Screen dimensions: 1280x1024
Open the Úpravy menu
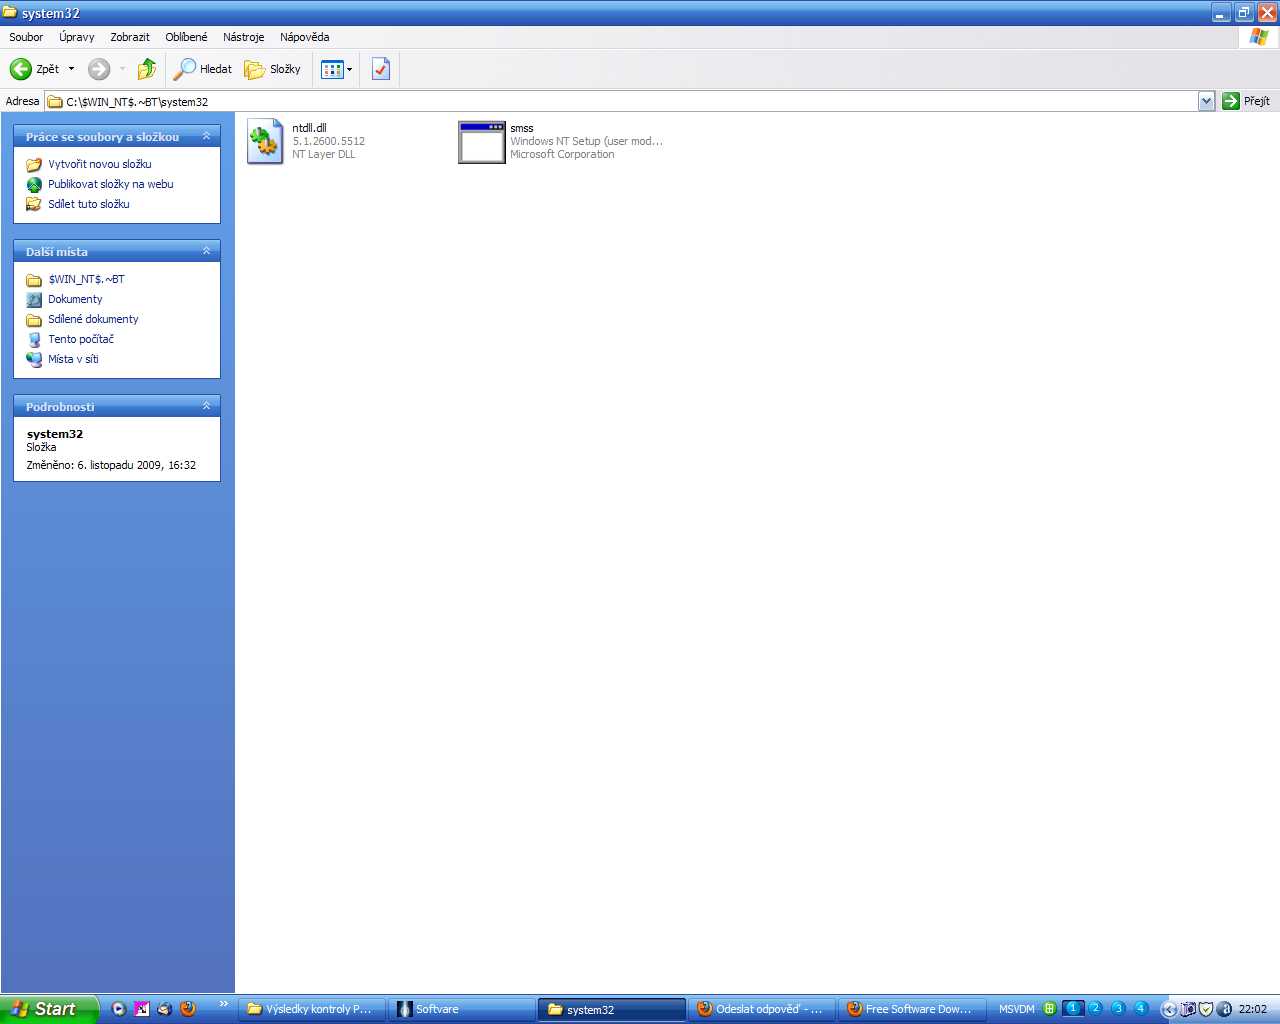(x=77, y=37)
